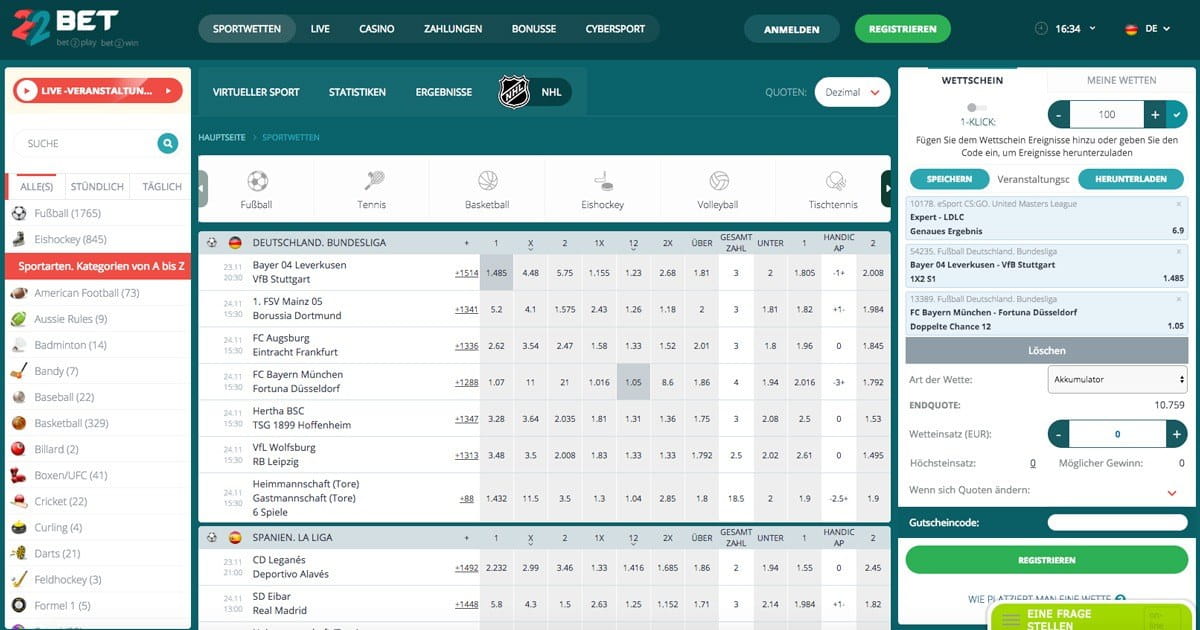Choose Tischtennis in the sports carousel
Viewport: 1200px width, 630px height.
(833, 189)
